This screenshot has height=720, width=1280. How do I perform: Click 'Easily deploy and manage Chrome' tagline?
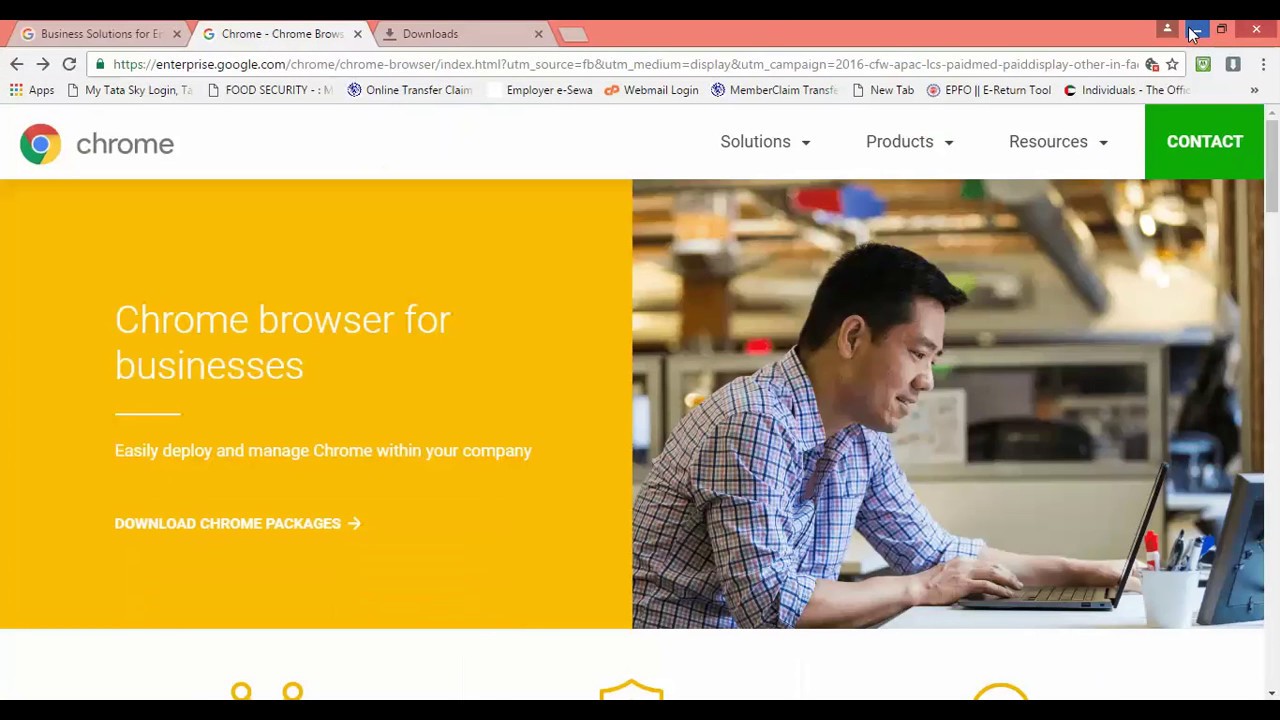point(323,451)
